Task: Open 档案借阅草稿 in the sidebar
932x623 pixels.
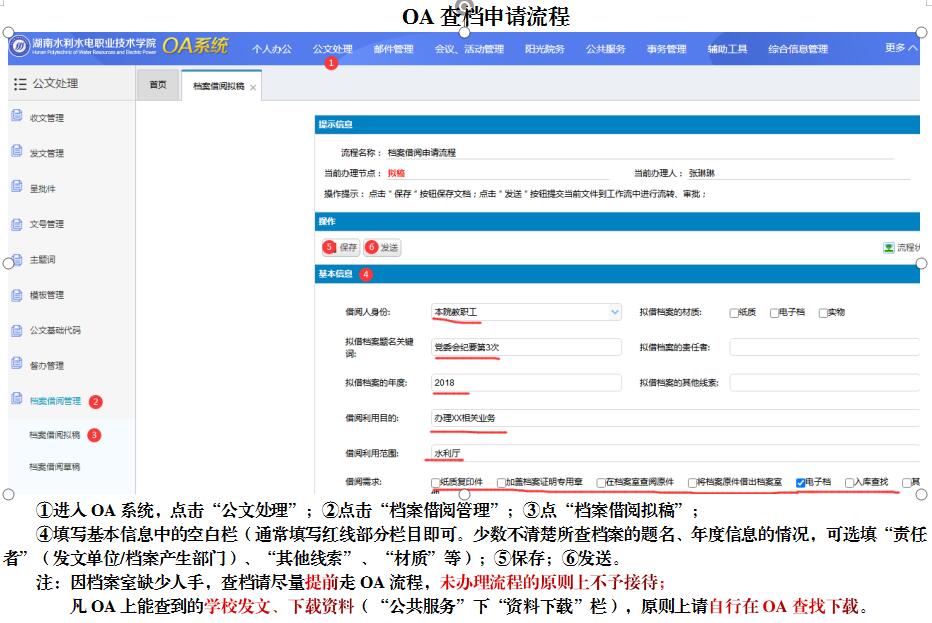Action: pyautogui.click(x=55, y=467)
